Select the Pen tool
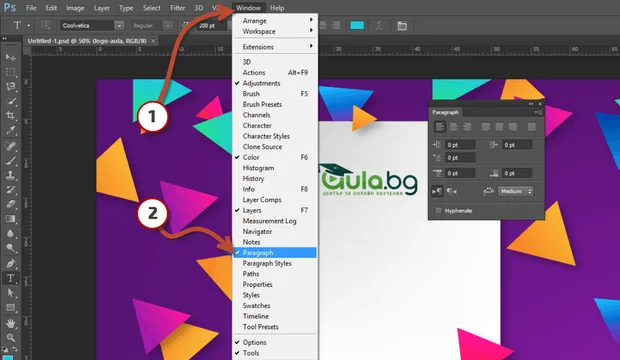The height and width of the screenshot is (360, 620). coord(11,263)
